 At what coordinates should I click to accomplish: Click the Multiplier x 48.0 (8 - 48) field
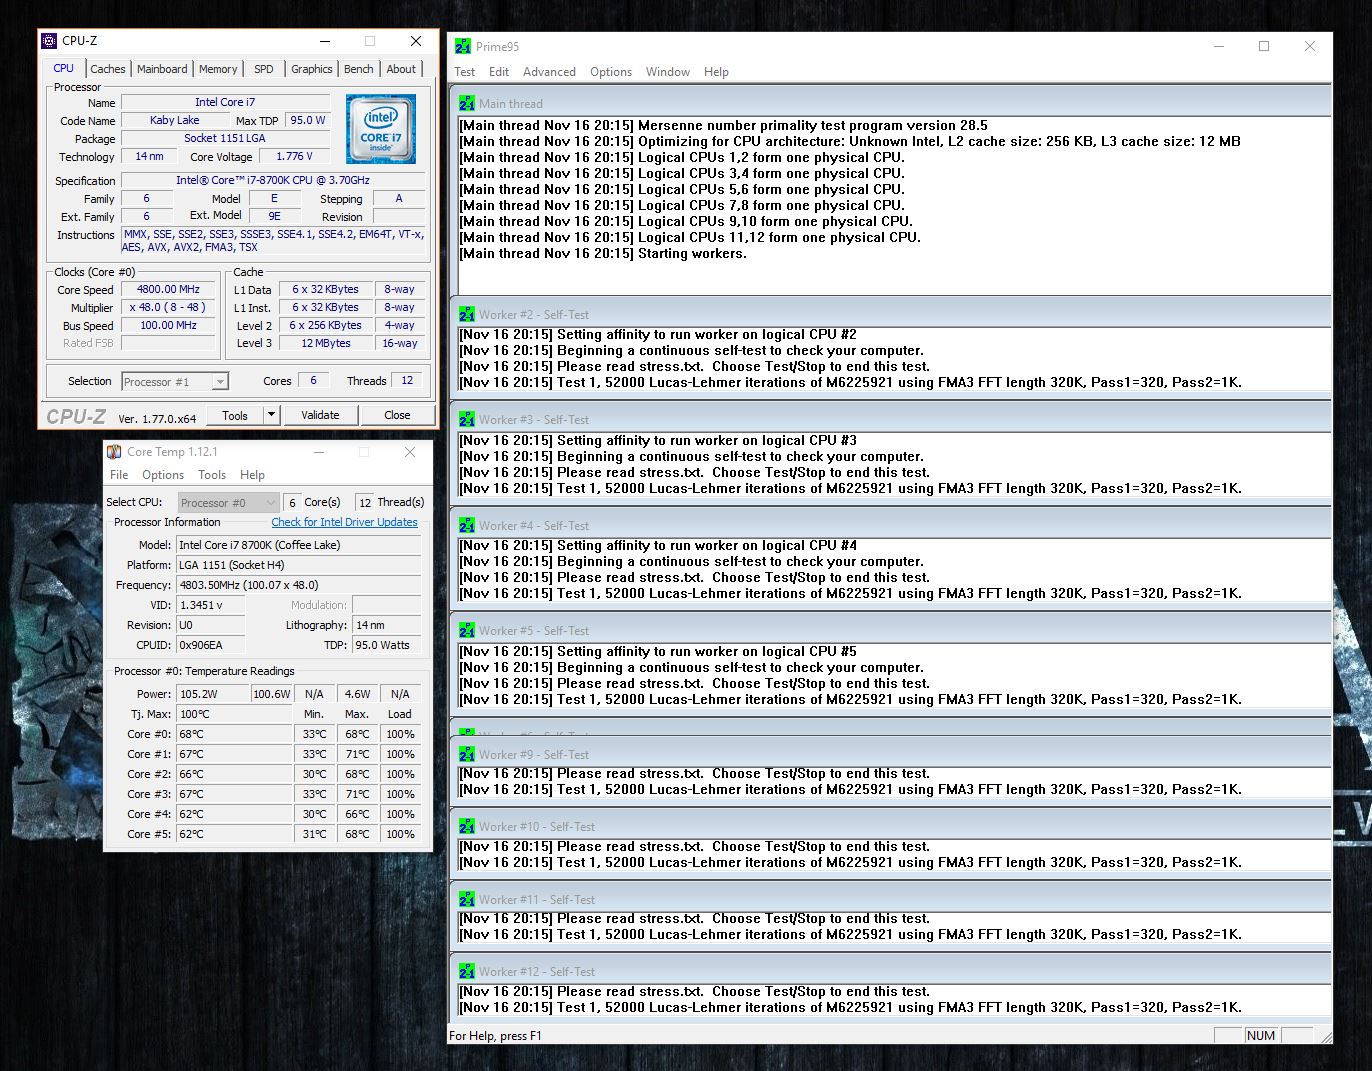169,308
